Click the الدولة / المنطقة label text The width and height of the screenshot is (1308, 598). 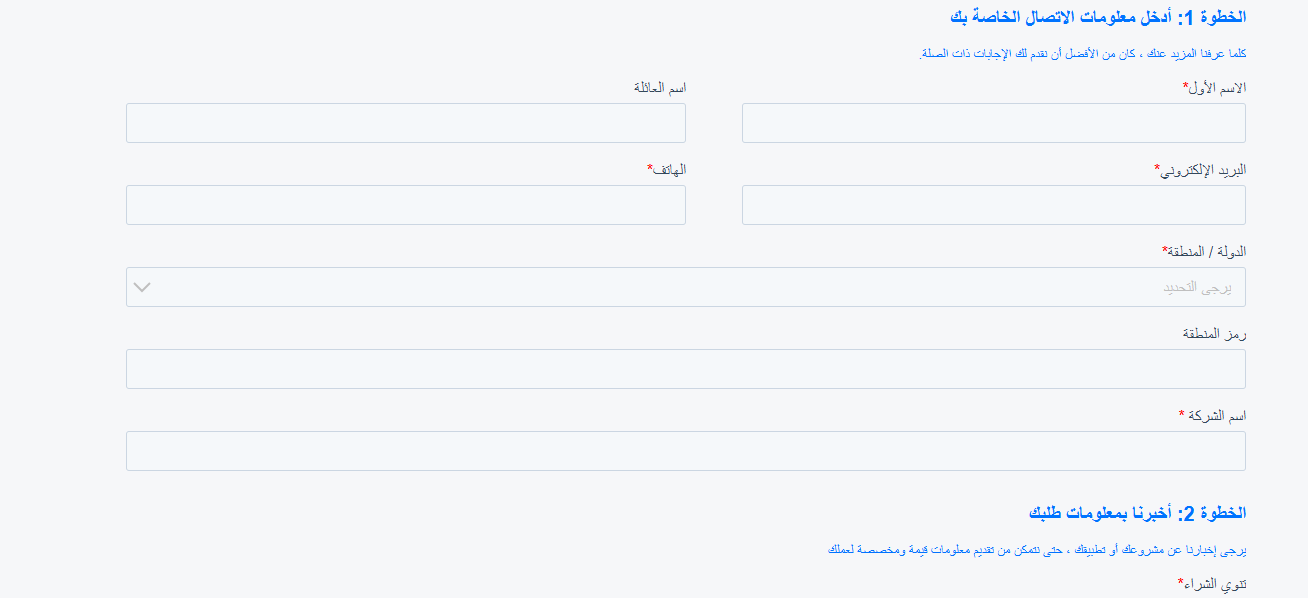(x=1205, y=252)
